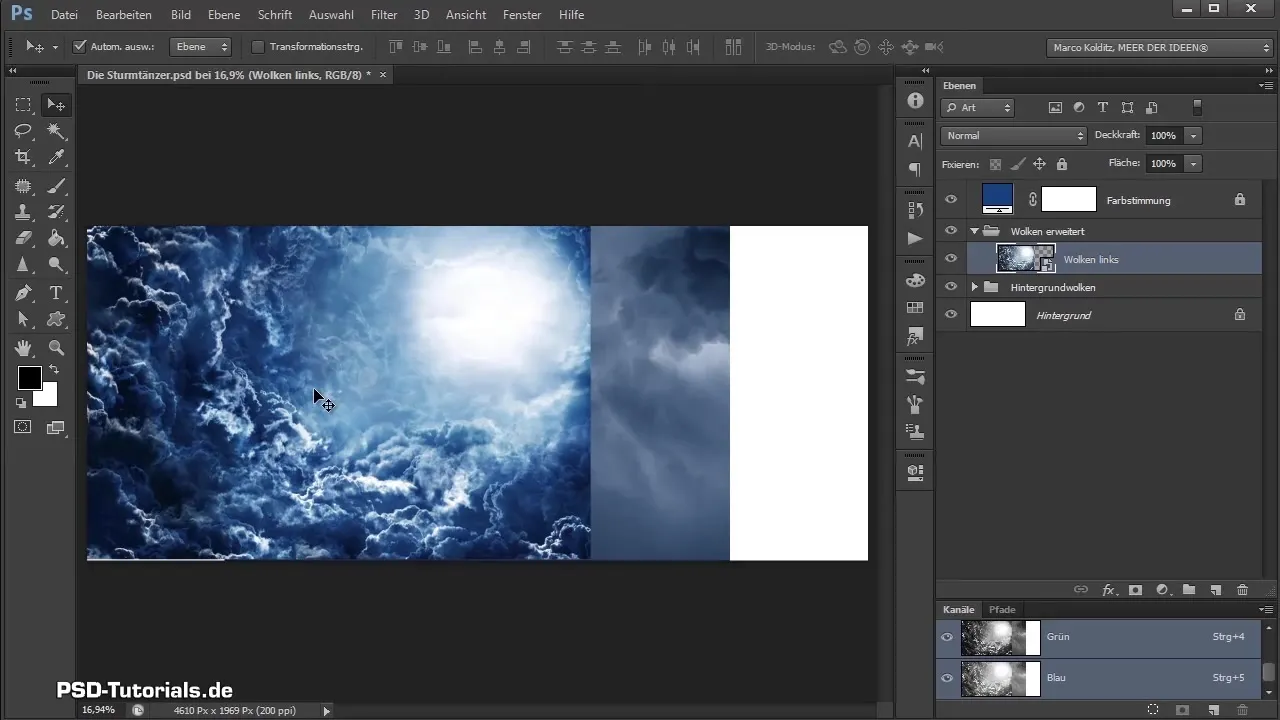Add layer mask in Ebenen panel
This screenshot has width=1280, height=720.
pyautogui.click(x=1135, y=590)
